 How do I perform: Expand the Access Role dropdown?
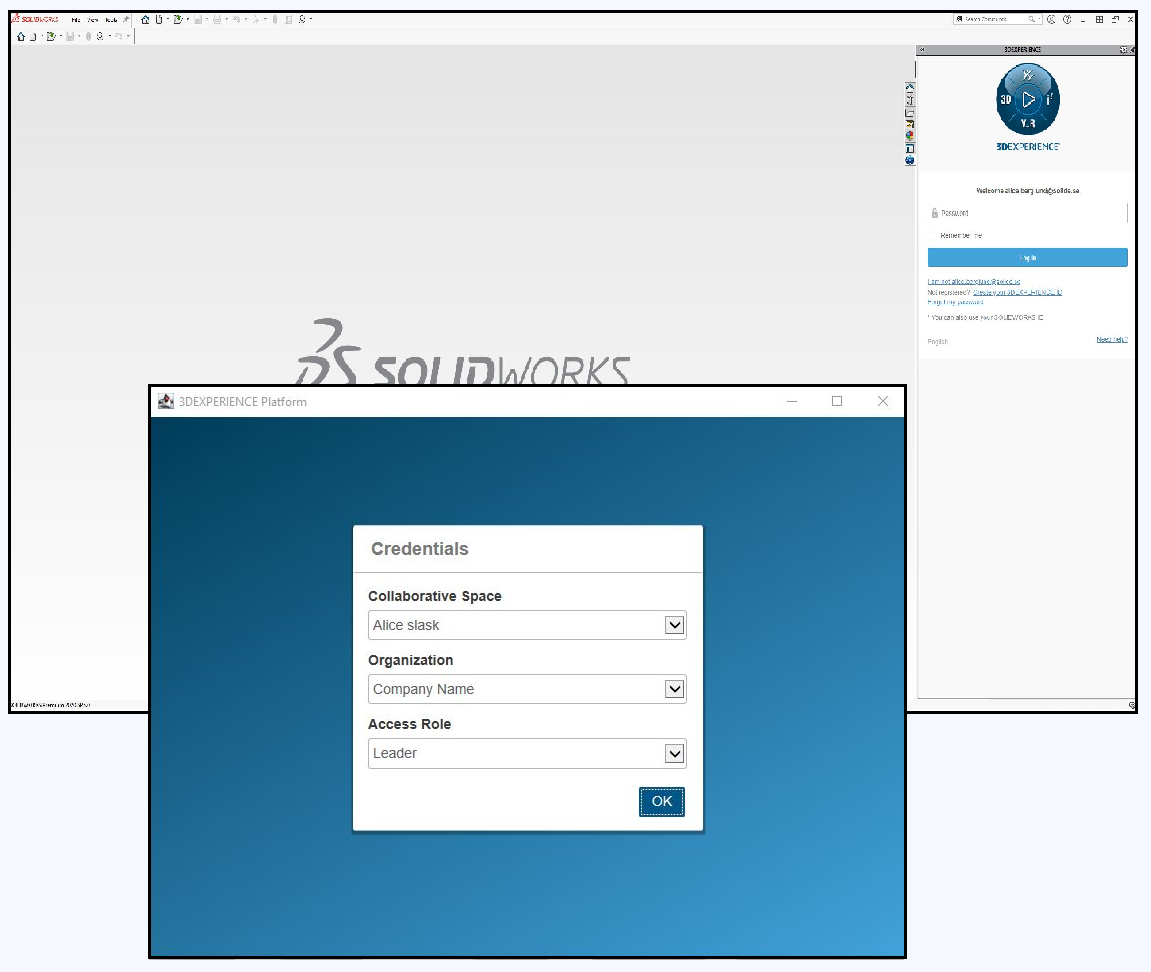(x=675, y=753)
